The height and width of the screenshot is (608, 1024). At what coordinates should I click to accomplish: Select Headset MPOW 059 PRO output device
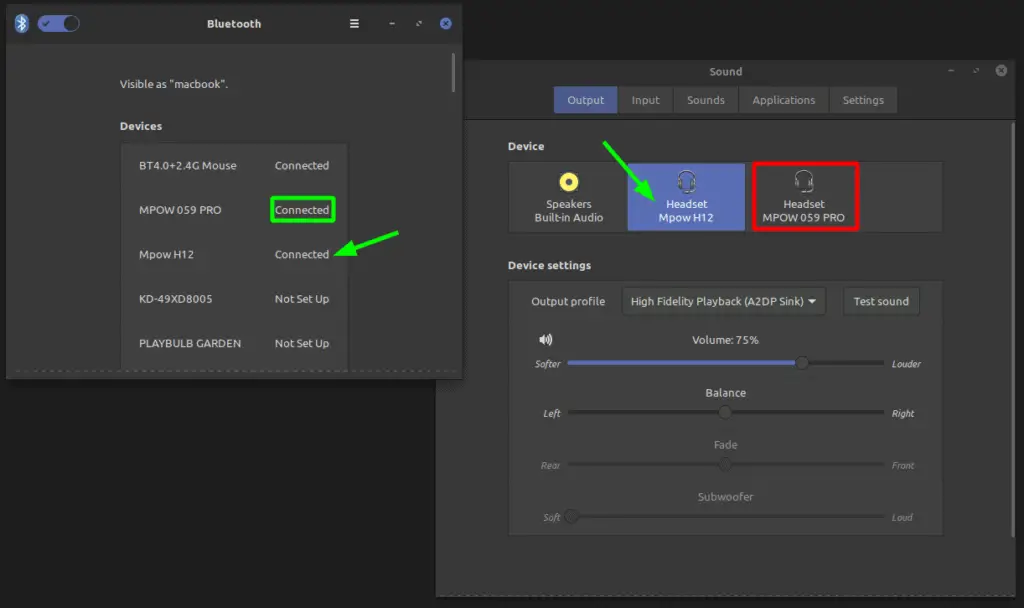pyautogui.click(x=804, y=197)
